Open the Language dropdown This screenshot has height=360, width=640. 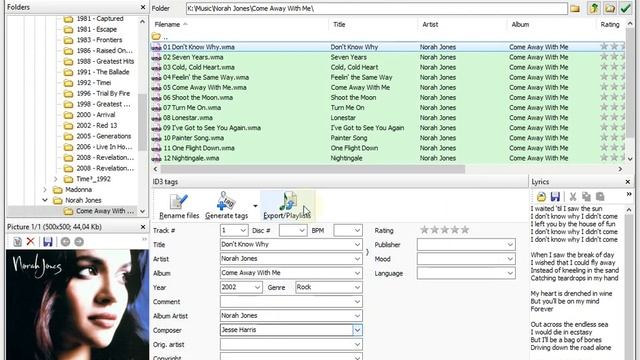click(x=510, y=273)
